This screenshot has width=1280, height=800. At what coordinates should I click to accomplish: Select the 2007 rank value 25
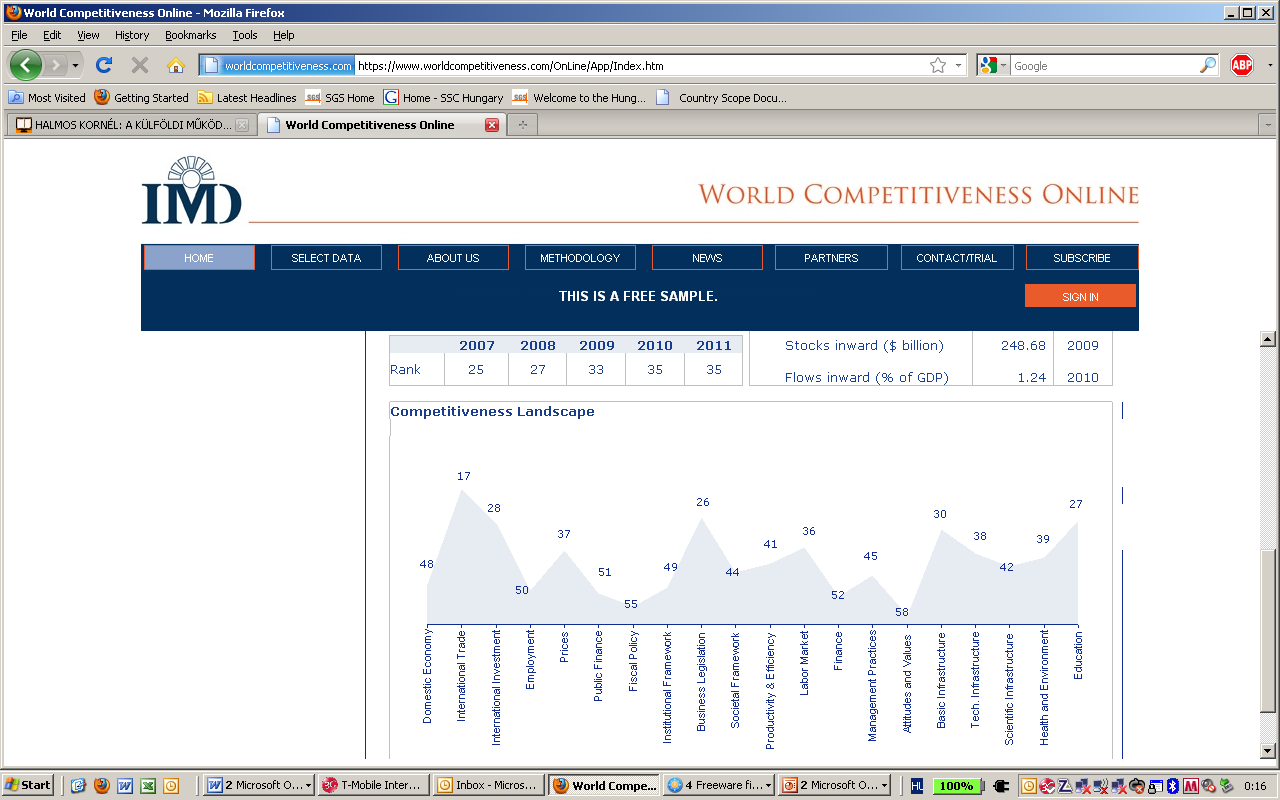(x=476, y=370)
